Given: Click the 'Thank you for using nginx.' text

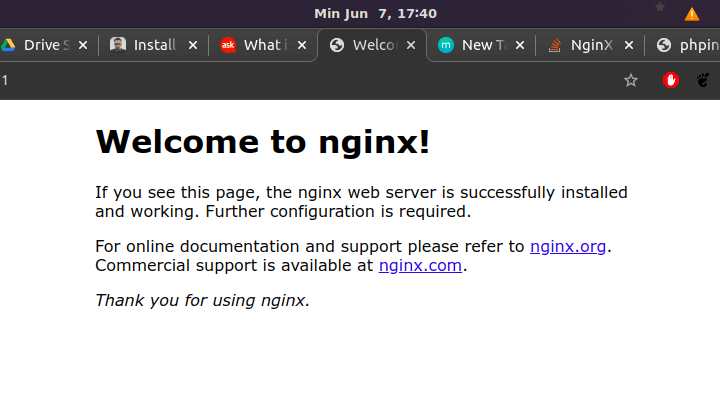Looking at the screenshot, I should pyautogui.click(x=202, y=300).
